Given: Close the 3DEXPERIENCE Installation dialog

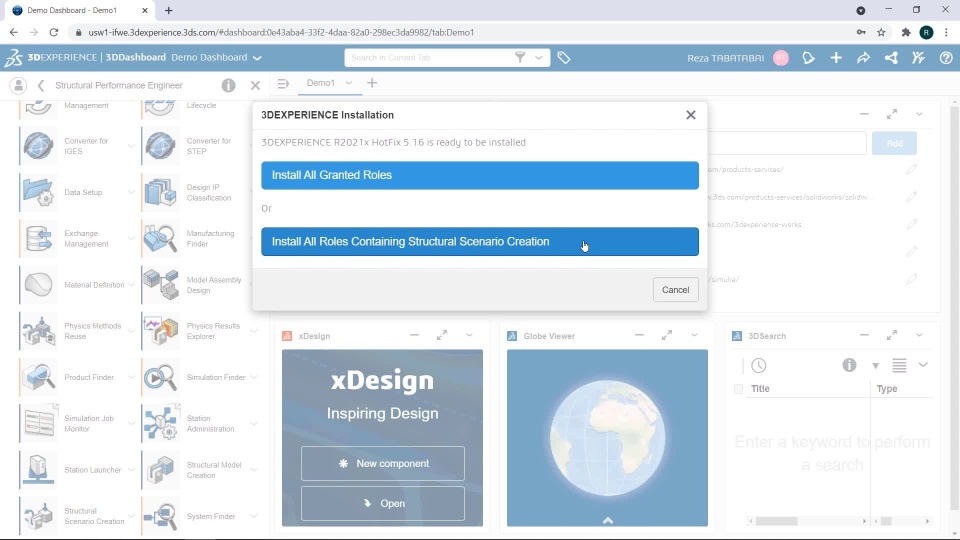Looking at the screenshot, I should [691, 115].
